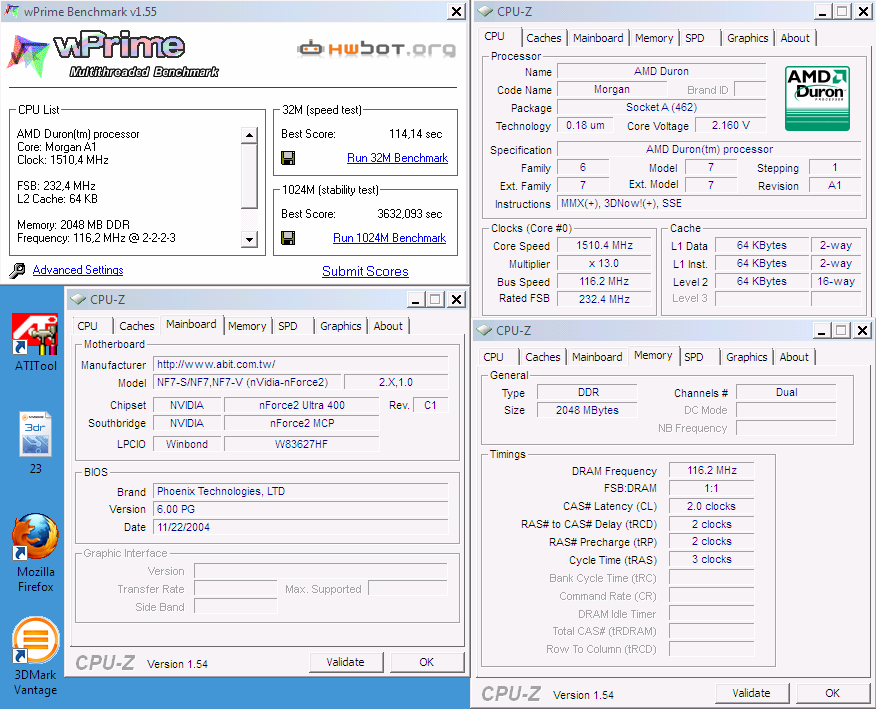The image size is (876, 709).
Task: Switch to Mainboard tab in top CPU-Z window
Action: pos(598,38)
